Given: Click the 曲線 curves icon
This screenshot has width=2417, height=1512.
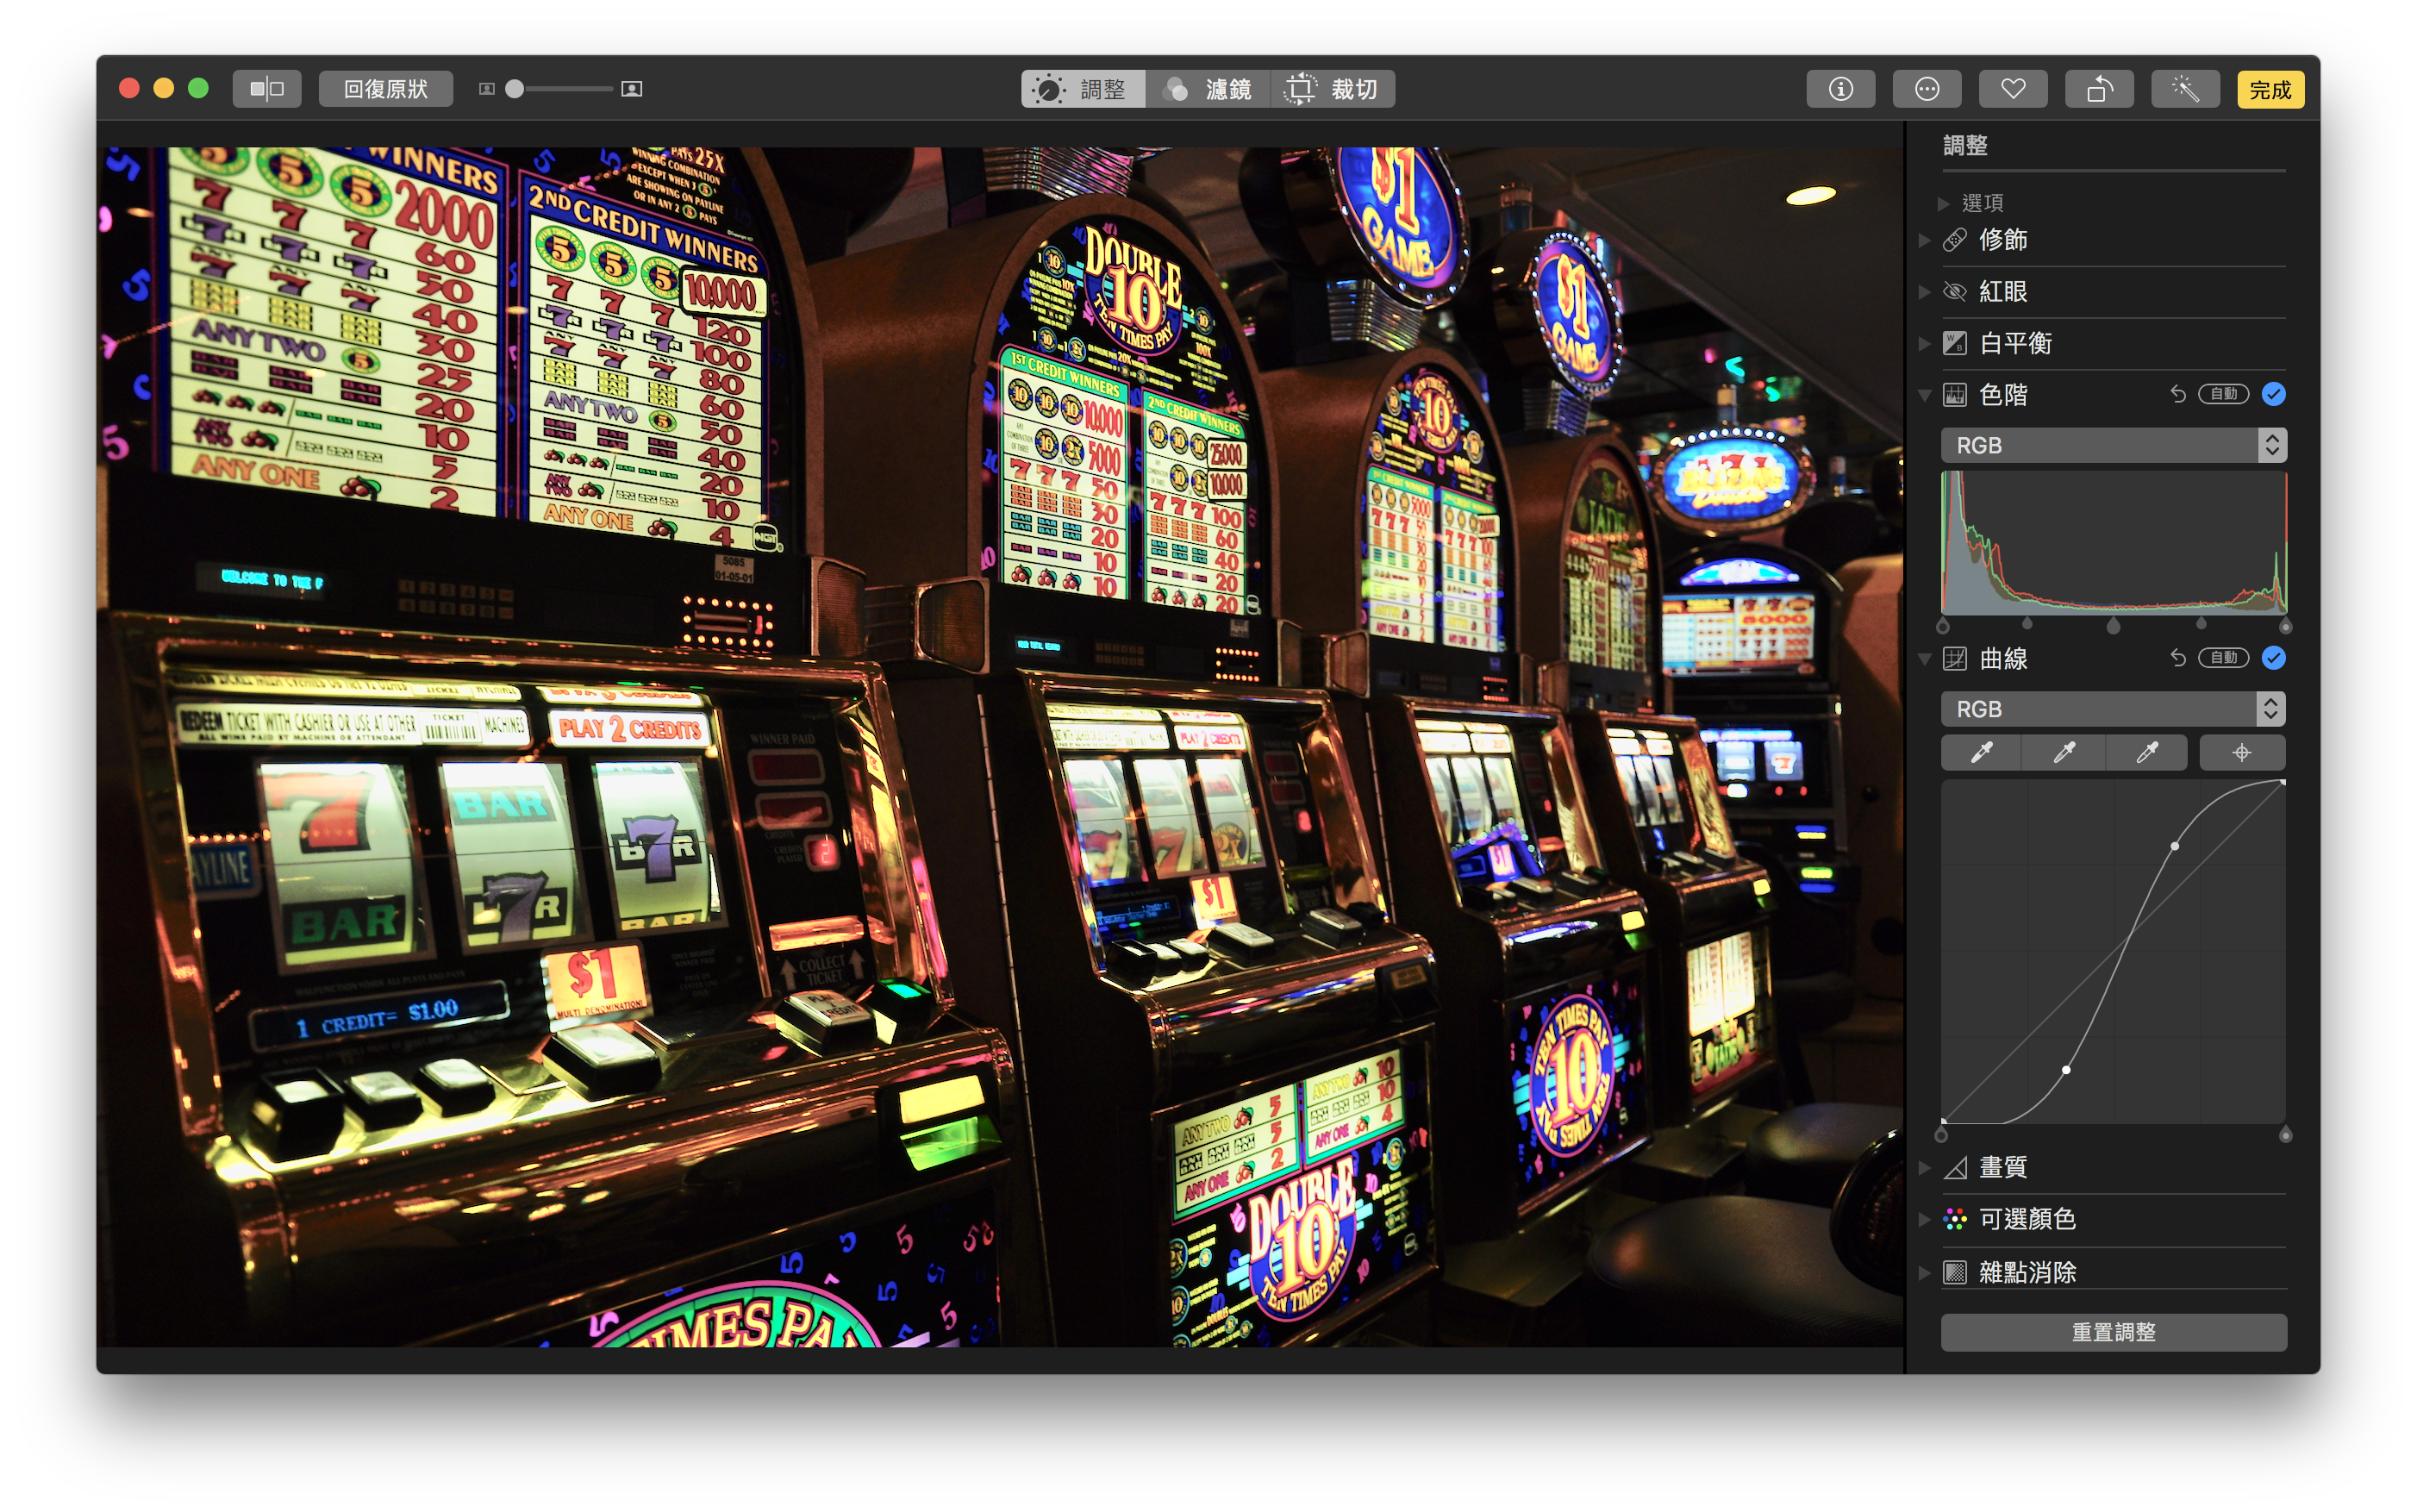Looking at the screenshot, I should [1954, 659].
